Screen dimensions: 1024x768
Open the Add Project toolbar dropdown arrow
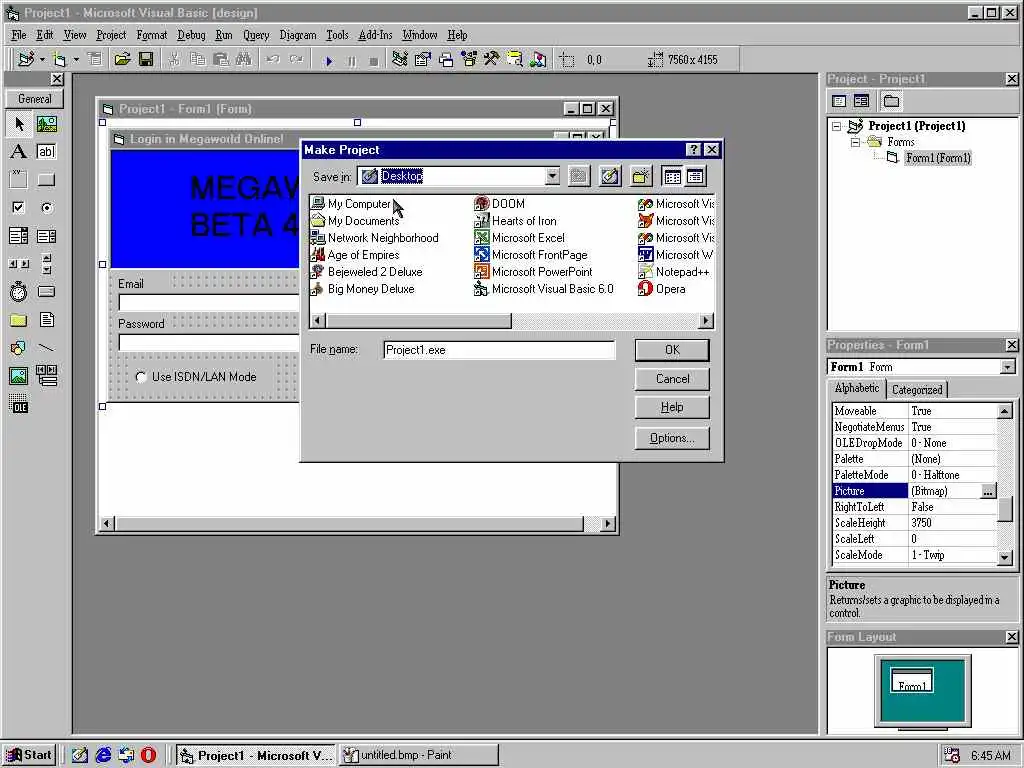[x=42, y=59]
